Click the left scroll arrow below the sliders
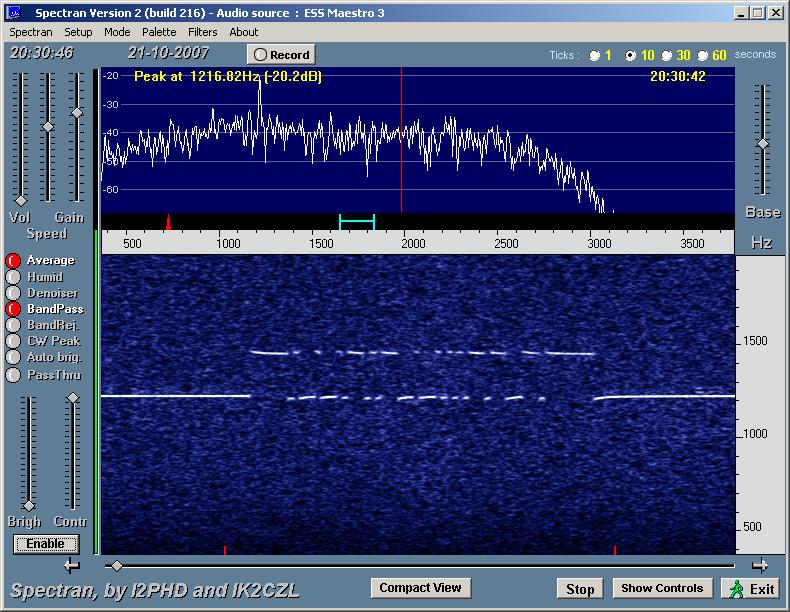790x612 pixels. click(71, 566)
